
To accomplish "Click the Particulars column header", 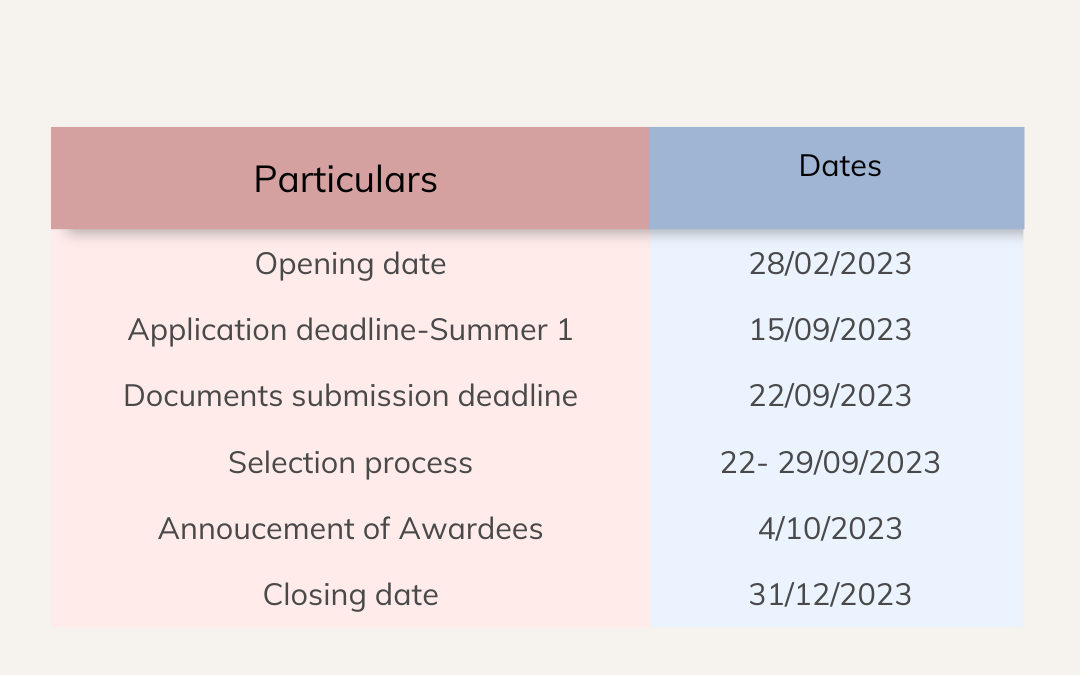I will [345, 179].
